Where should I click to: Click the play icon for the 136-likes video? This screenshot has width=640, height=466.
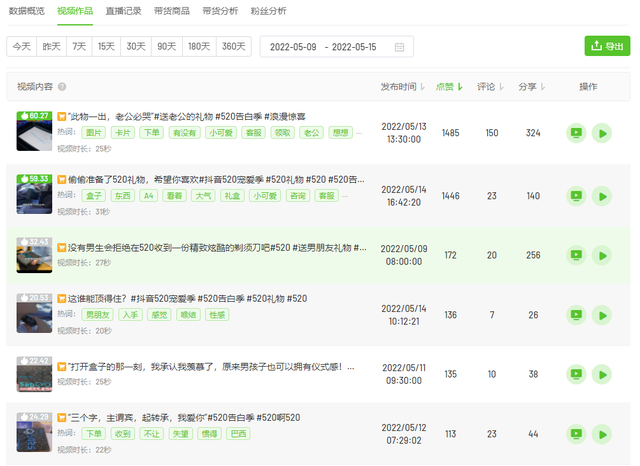pyautogui.click(x=601, y=314)
